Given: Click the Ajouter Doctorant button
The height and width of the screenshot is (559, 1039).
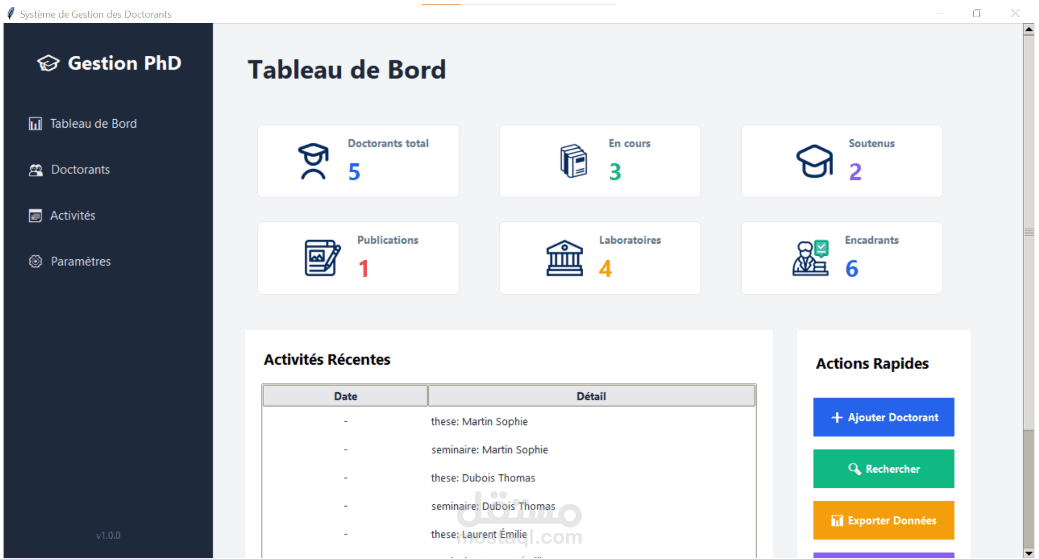Looking at the screenshot, I should (x=883, y=417).
